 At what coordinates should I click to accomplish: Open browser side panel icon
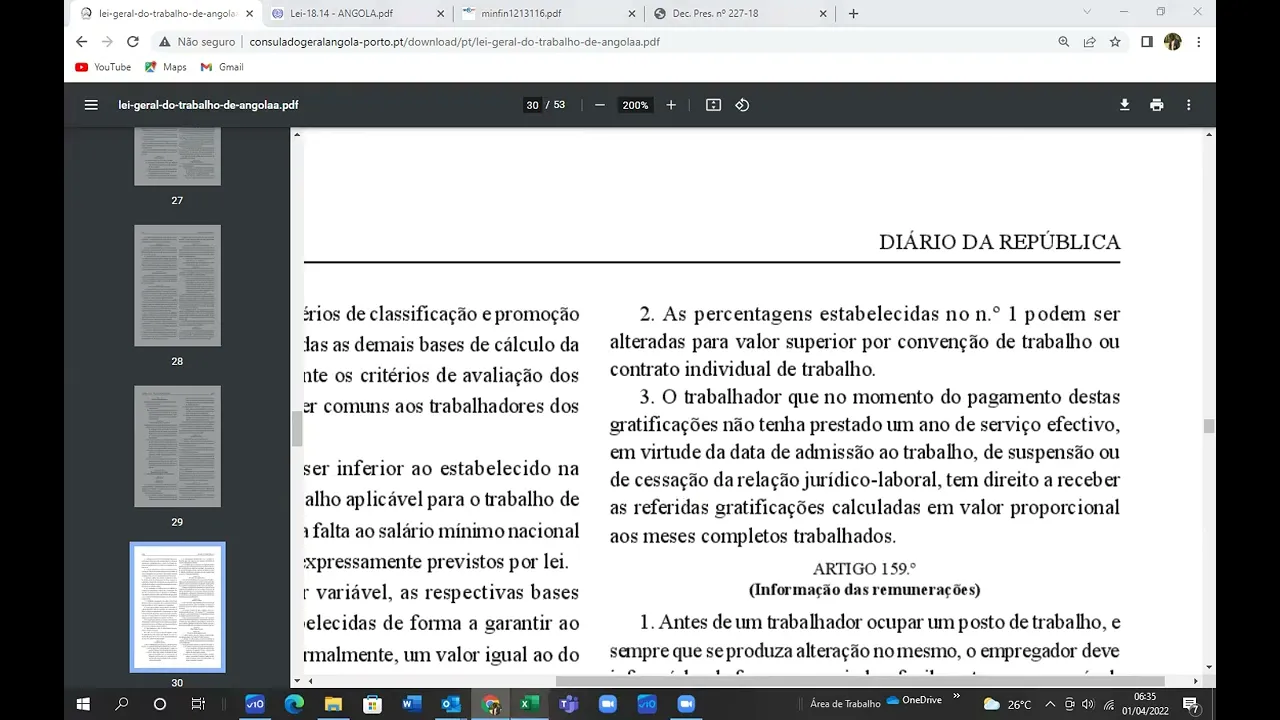(x=1147, y=42)
